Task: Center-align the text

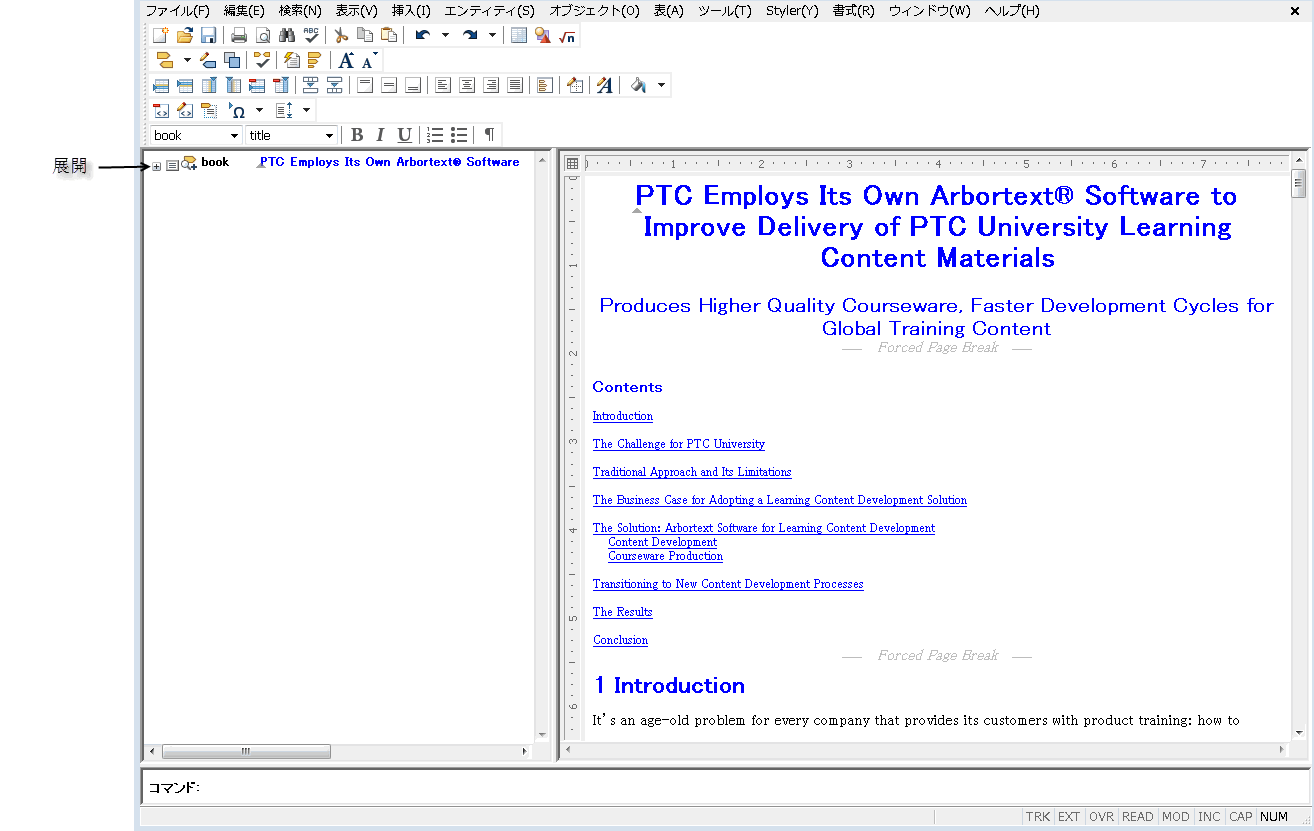Action: point(467,85)
